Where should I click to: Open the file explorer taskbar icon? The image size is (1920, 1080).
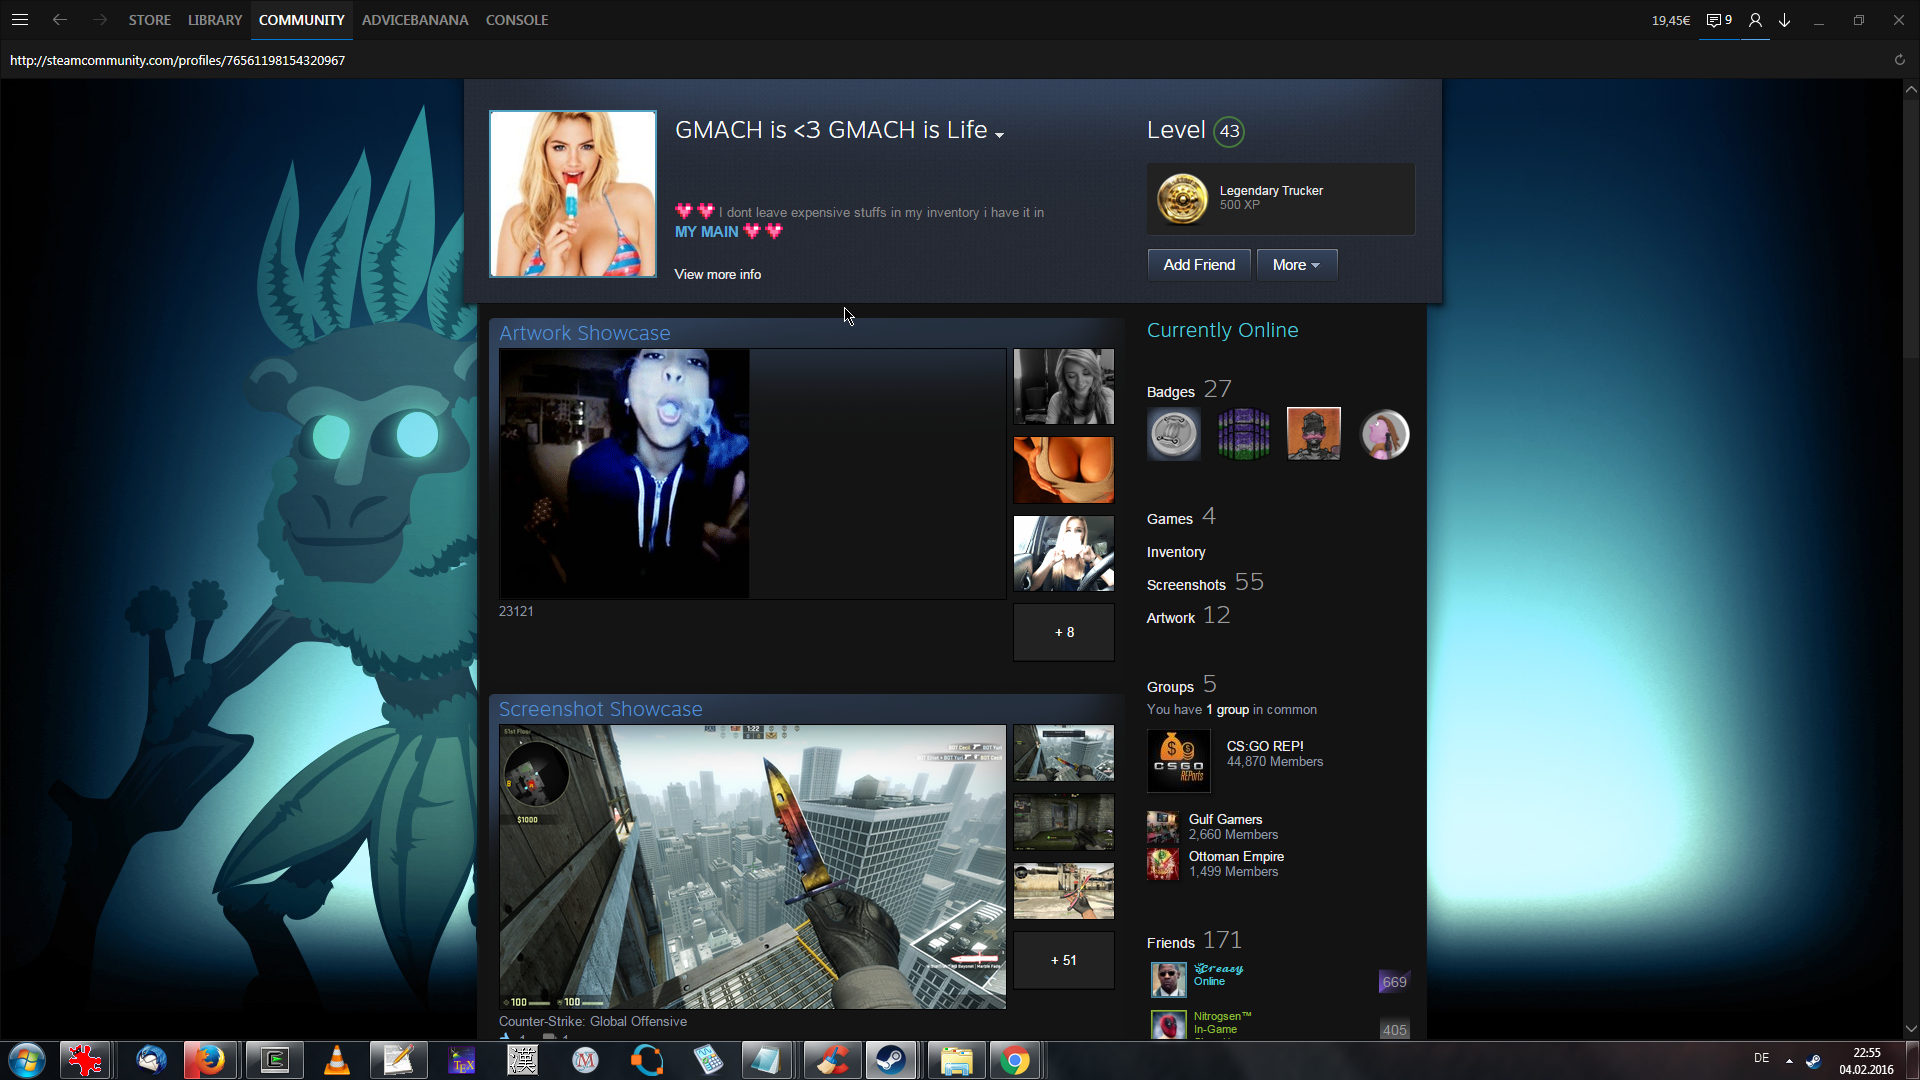click(x=956, y=1060)
